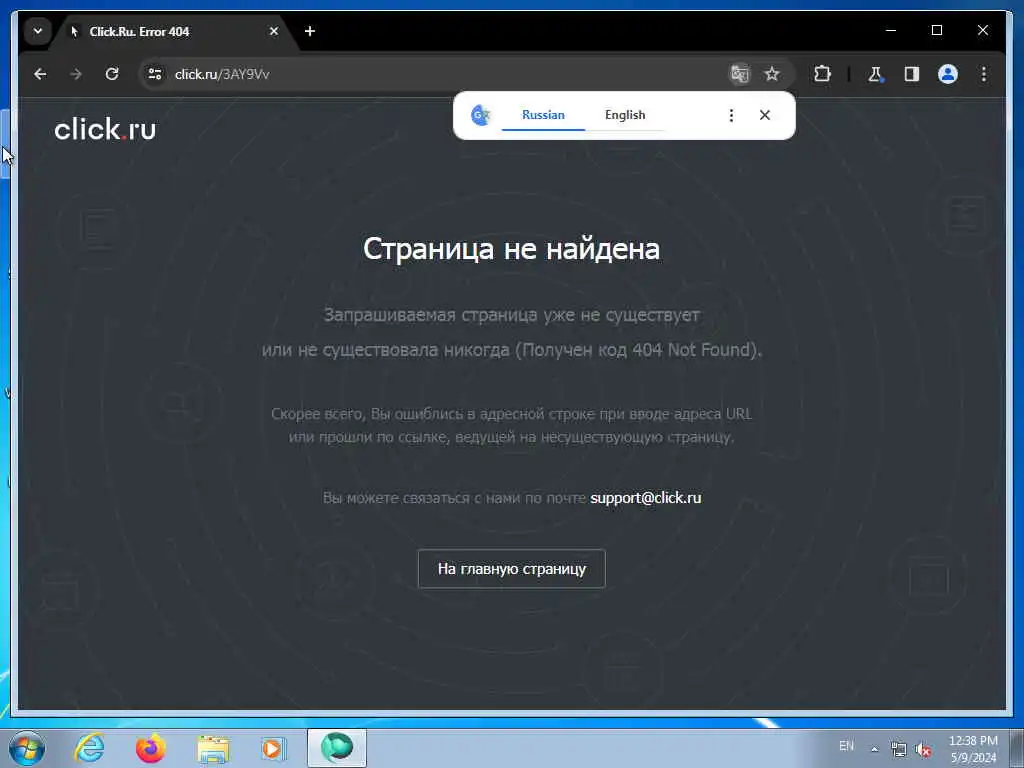Launch Internet Explorer from the taskbar
Image resolution: width=1024 pixels, height=768 pixels.
coord(89,748)
